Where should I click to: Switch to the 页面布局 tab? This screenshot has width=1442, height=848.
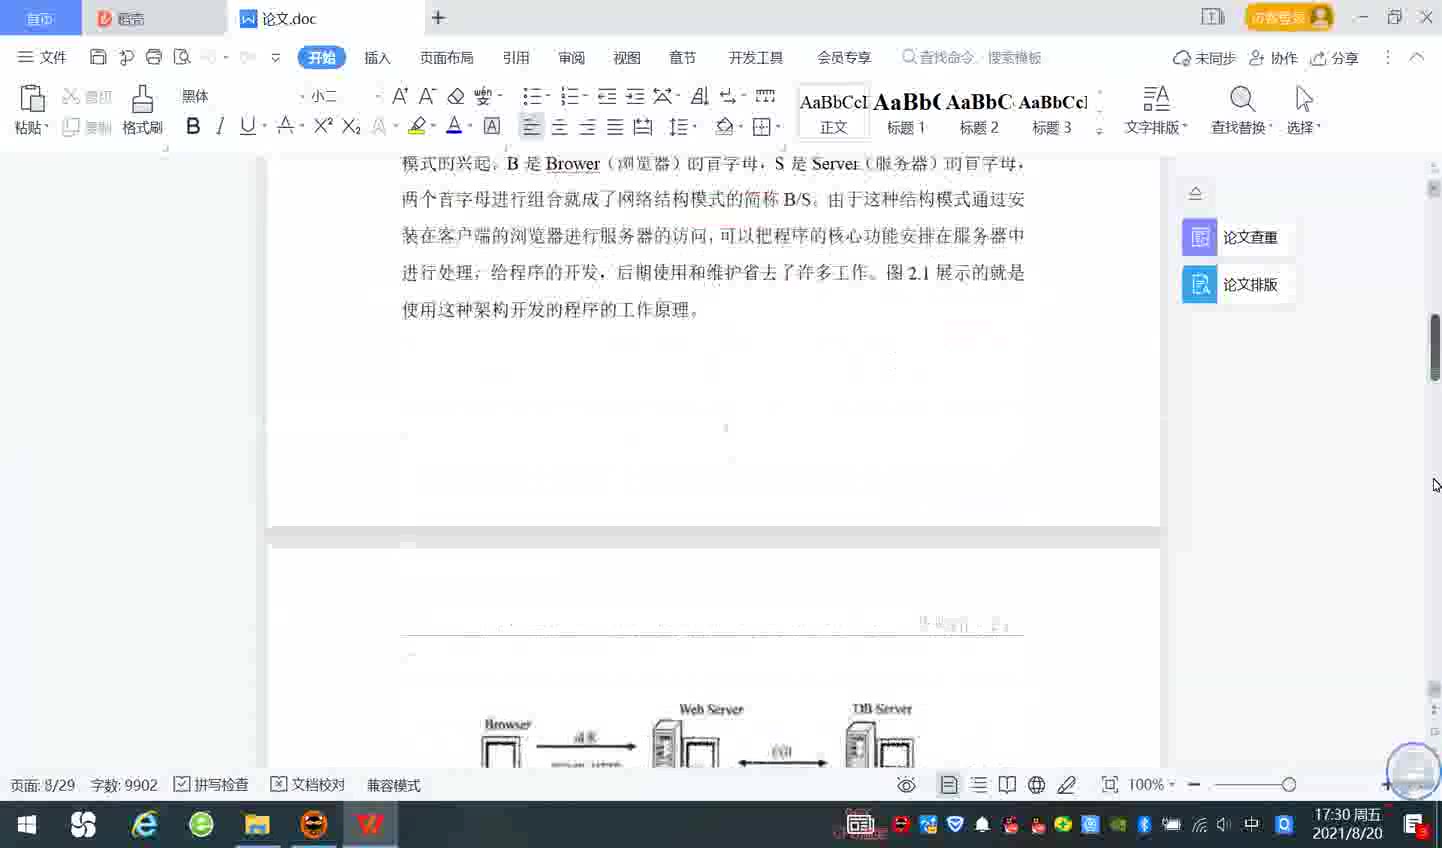[446, 58]
